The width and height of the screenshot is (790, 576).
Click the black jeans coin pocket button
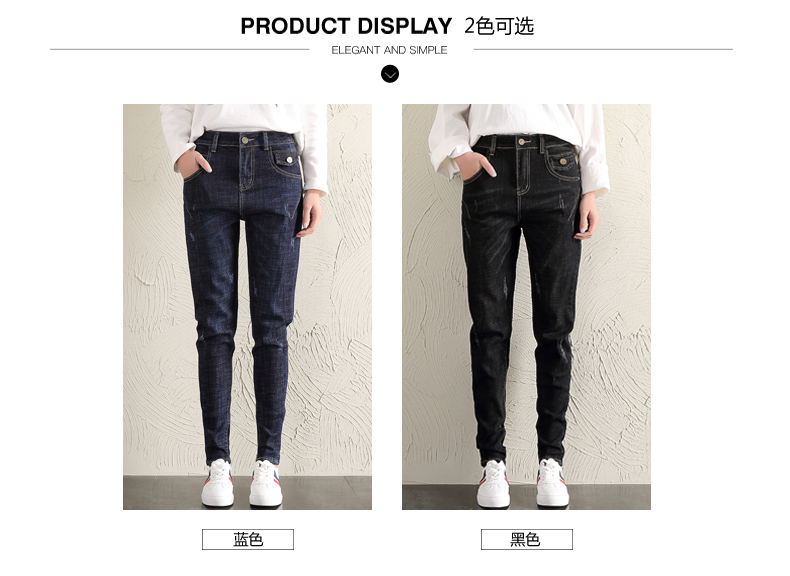[x=563, y=161]
